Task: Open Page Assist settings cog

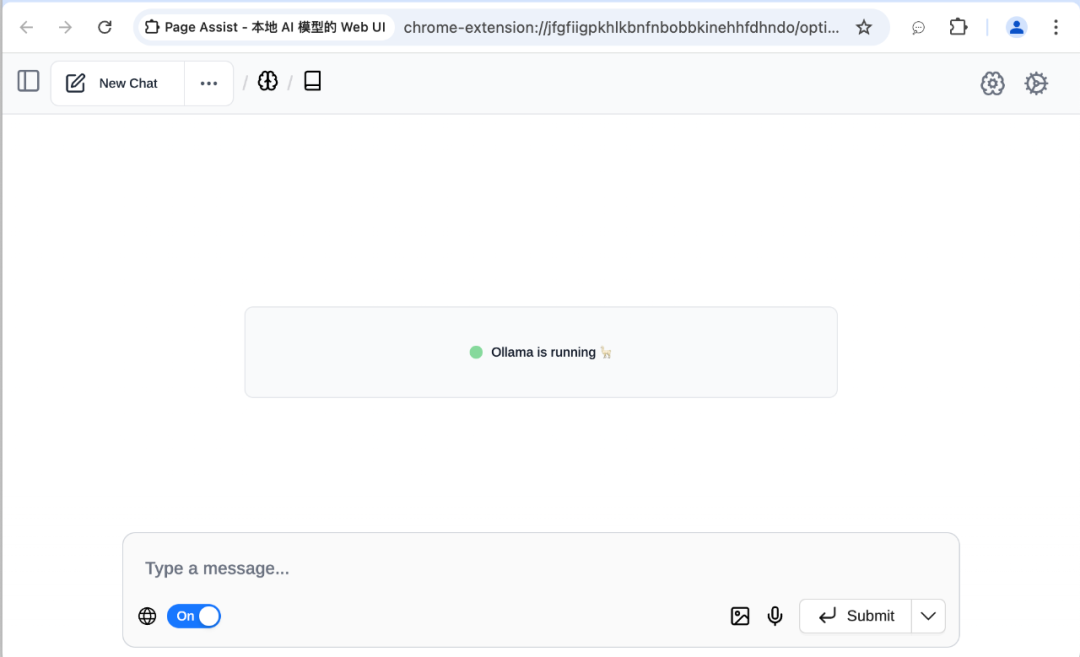Action: click(x=1036, y=83)
